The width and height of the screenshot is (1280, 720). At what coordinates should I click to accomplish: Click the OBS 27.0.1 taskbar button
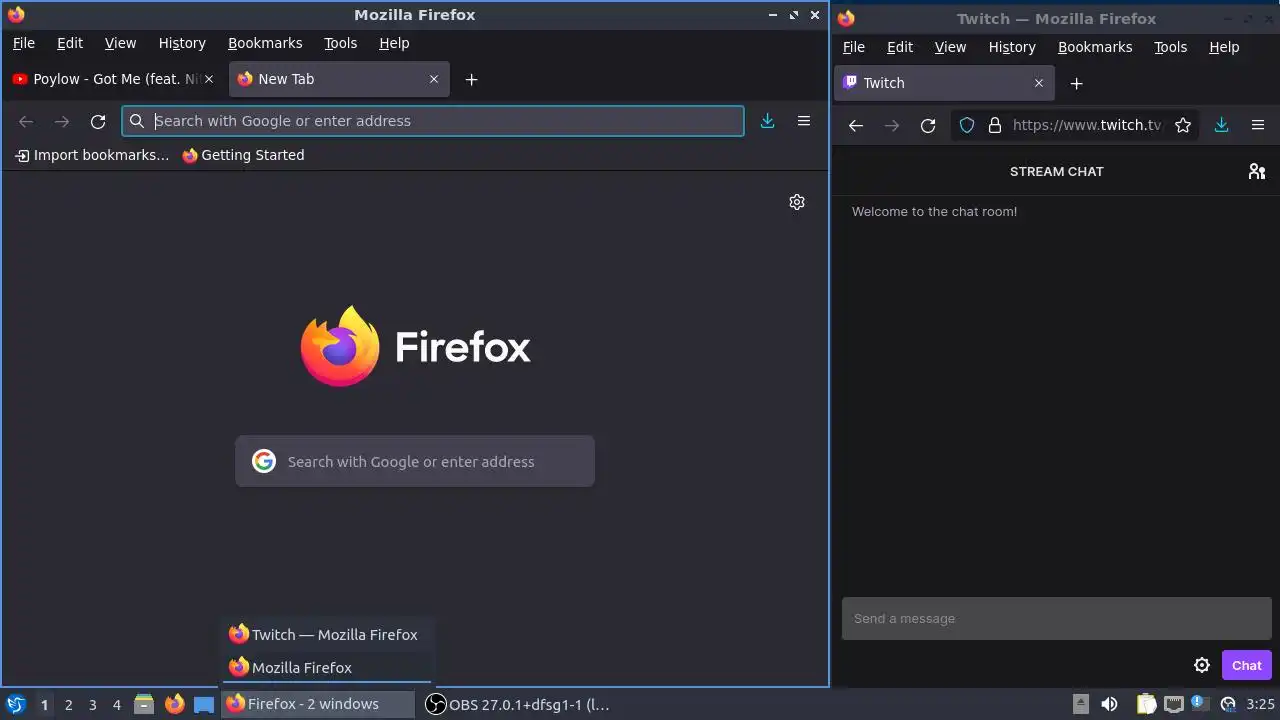point(518,704)
